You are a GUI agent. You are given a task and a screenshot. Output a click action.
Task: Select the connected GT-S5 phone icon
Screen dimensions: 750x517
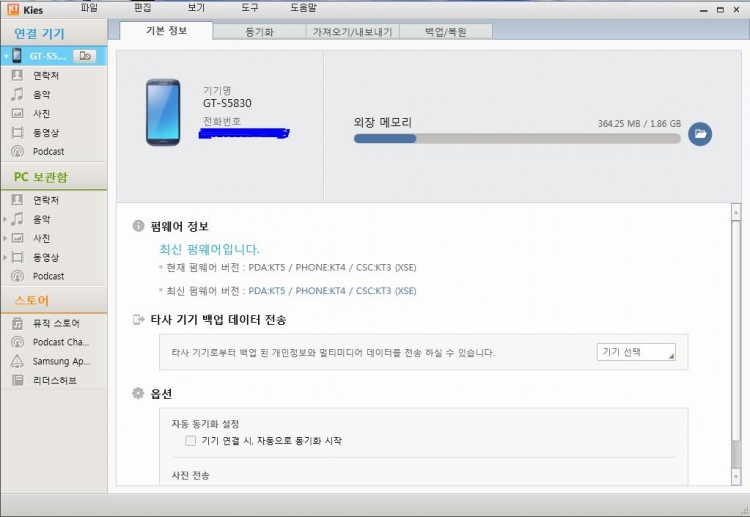17,55
